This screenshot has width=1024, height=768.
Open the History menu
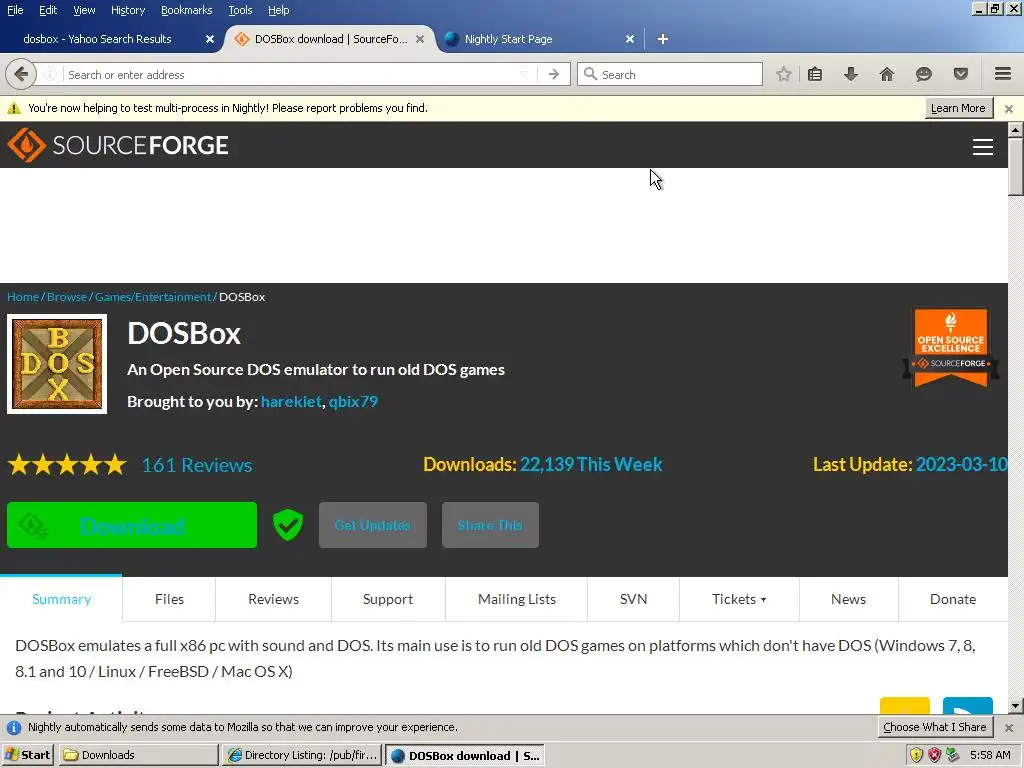click(x=128, y=10)
